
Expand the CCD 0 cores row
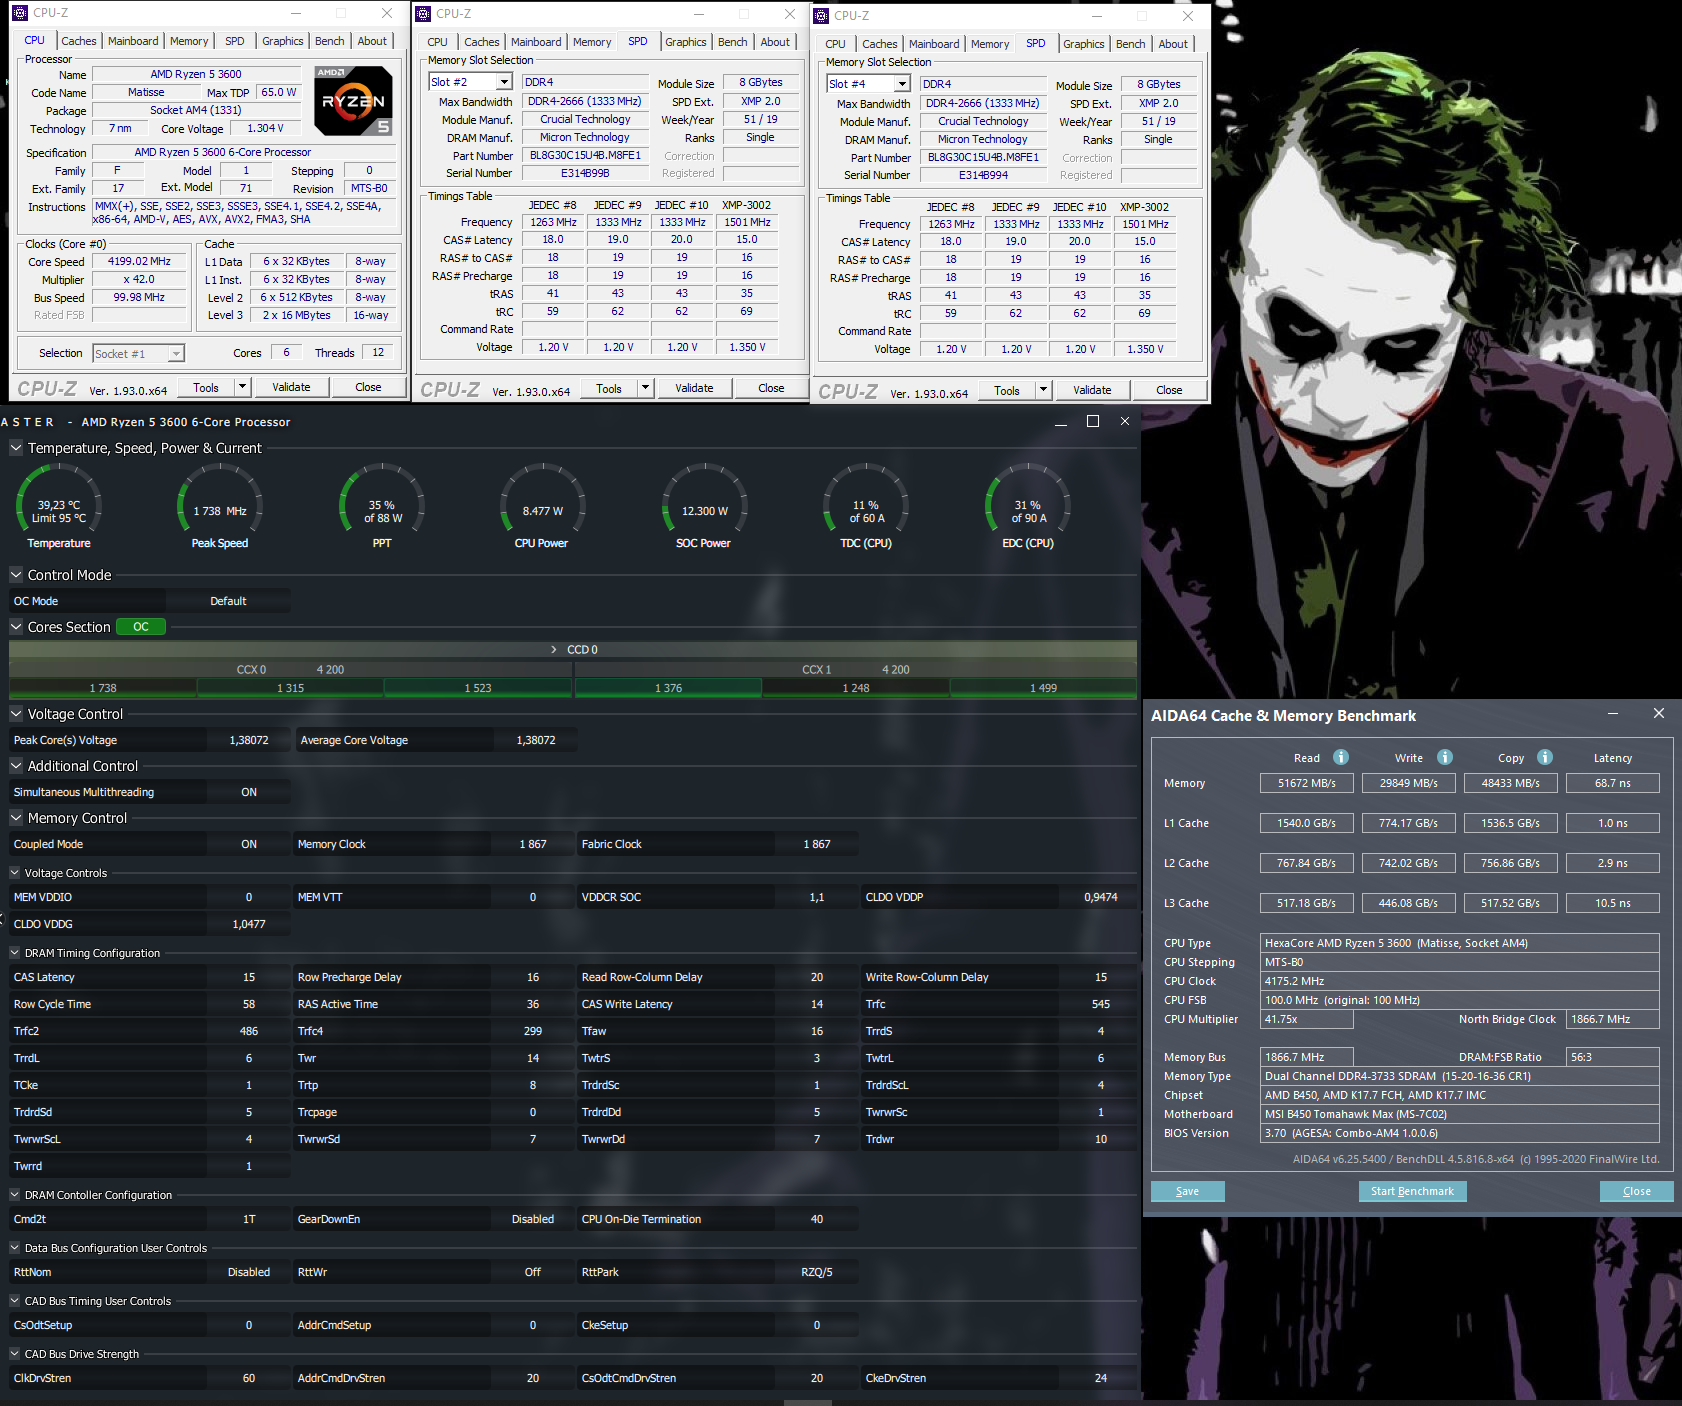point(554,650)
